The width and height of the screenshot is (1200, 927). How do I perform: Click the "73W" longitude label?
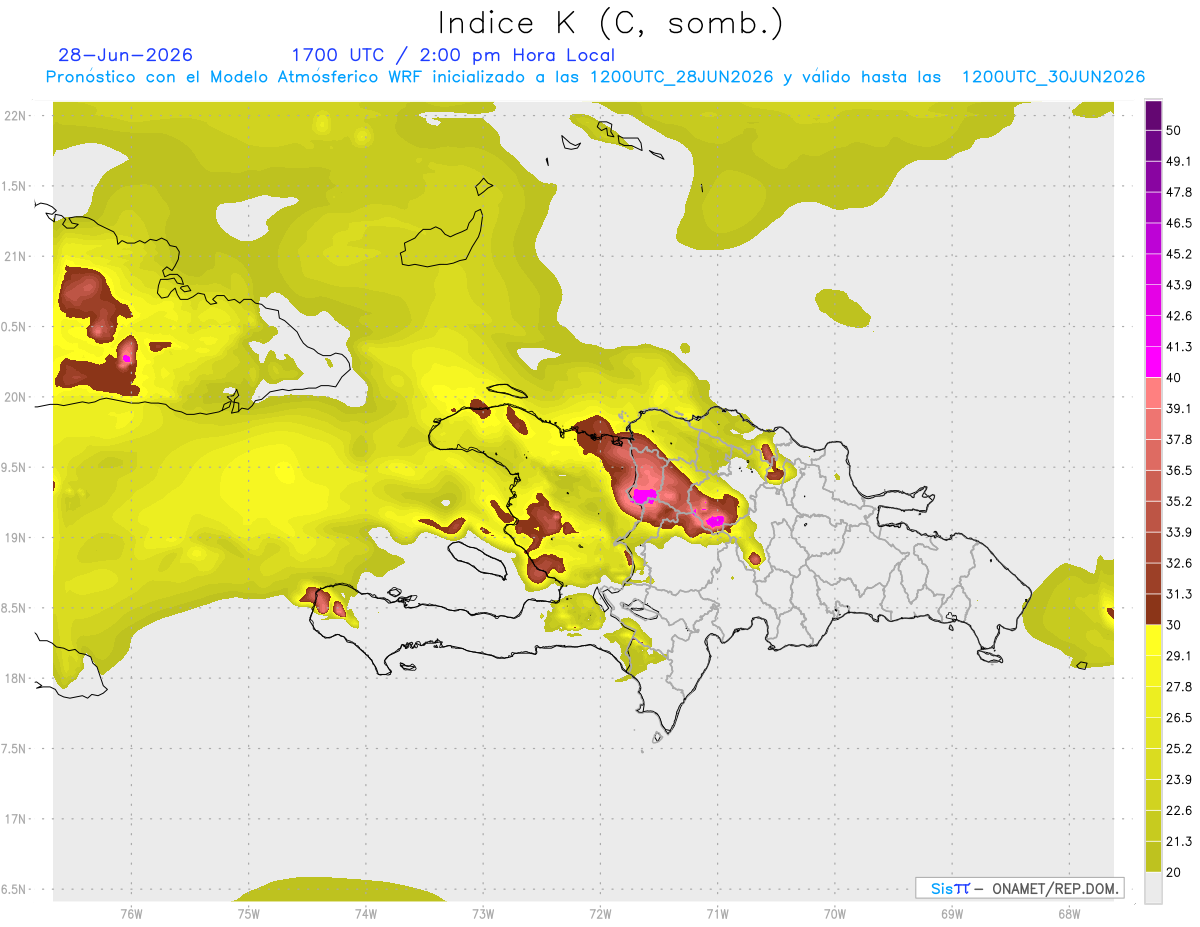coord(483,913)
